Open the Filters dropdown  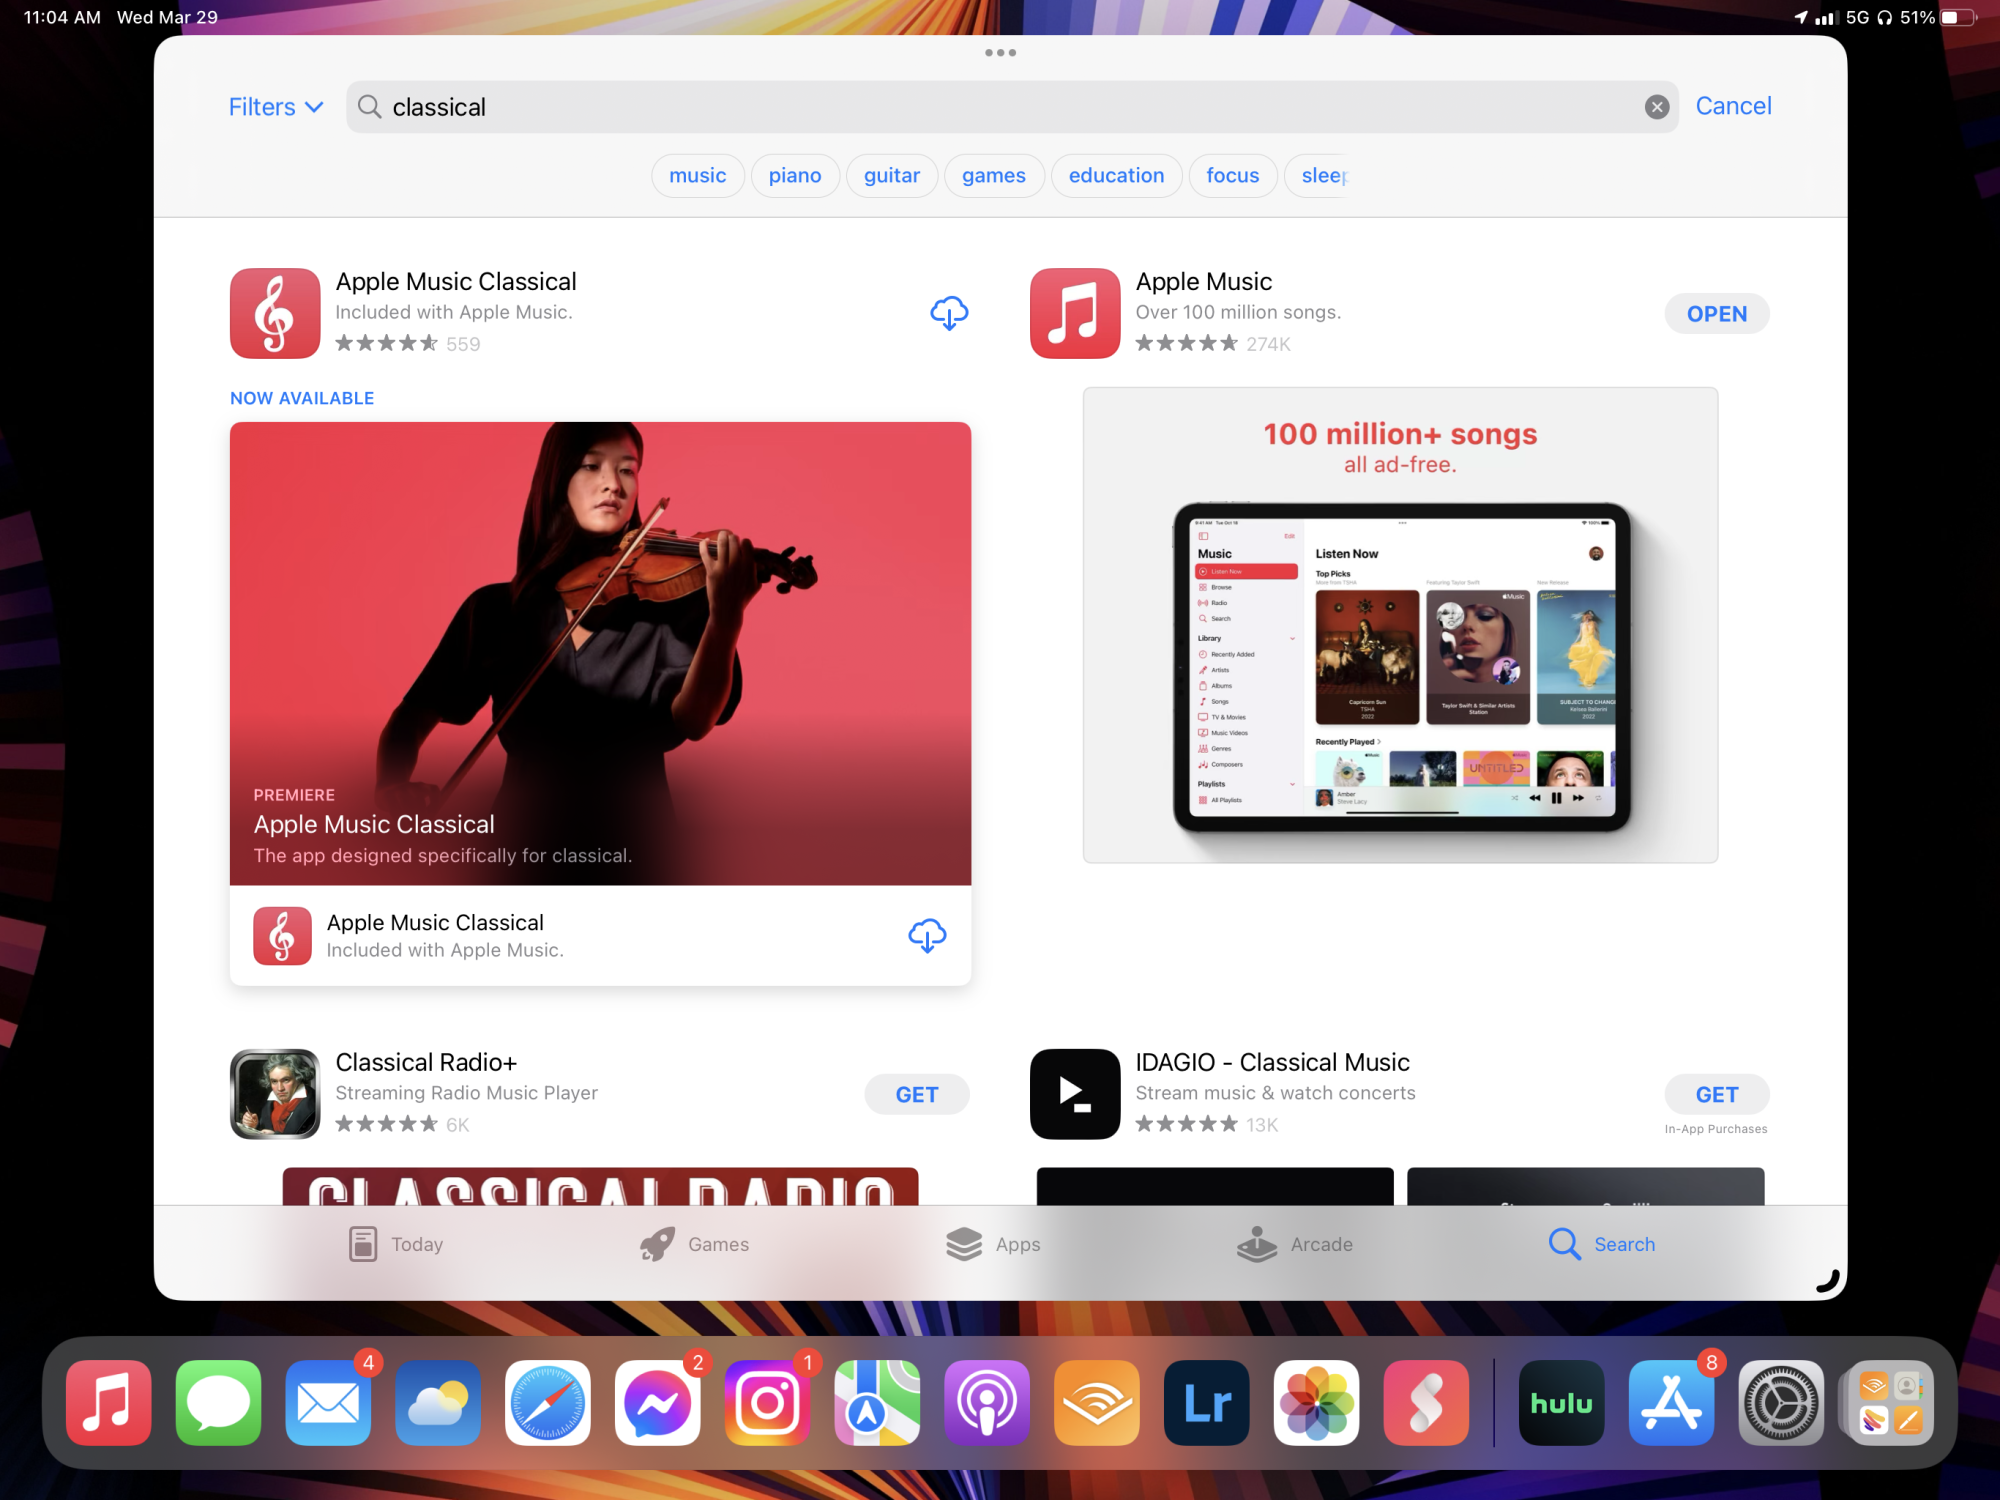(x=276, y=107)
